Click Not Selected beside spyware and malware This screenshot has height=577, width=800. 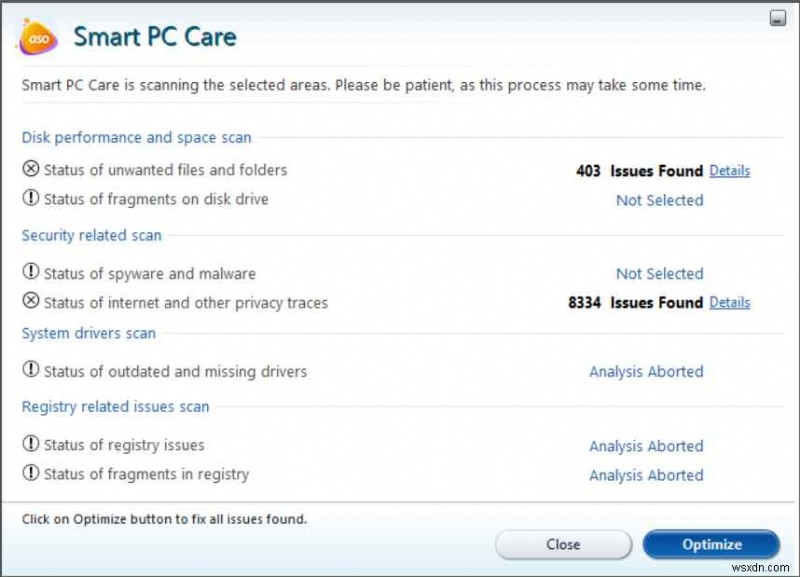click(x=659, y=273)
